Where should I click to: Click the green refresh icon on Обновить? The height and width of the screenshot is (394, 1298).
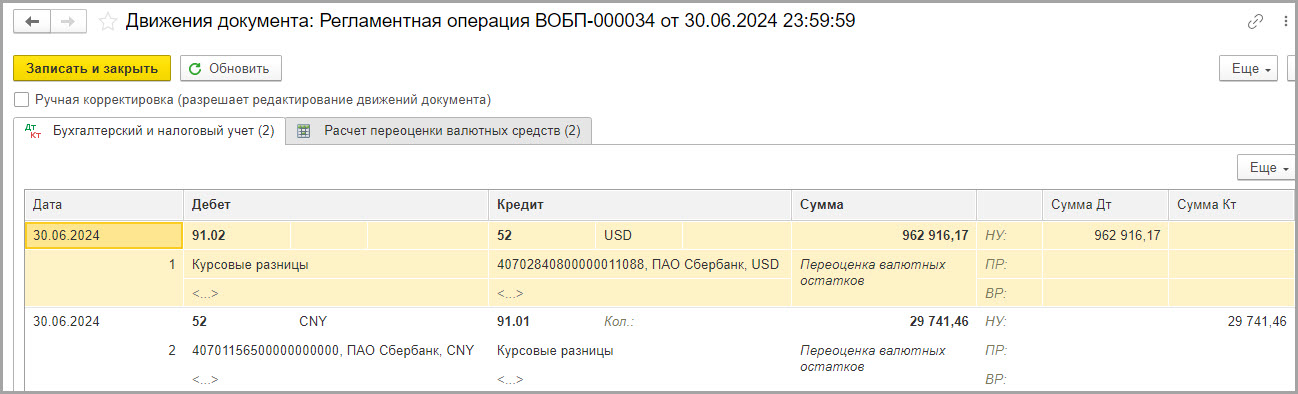195,68
